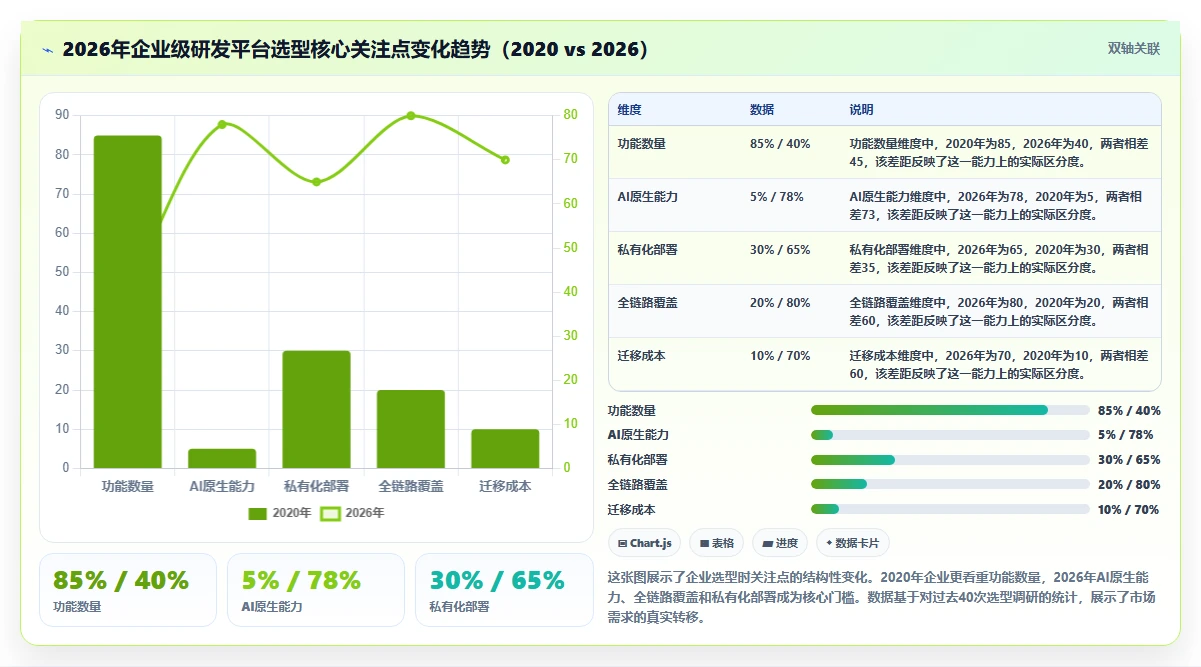Click the 数据 column header
This screenshot has width=1201, height=667.
[x=761, y=110]
